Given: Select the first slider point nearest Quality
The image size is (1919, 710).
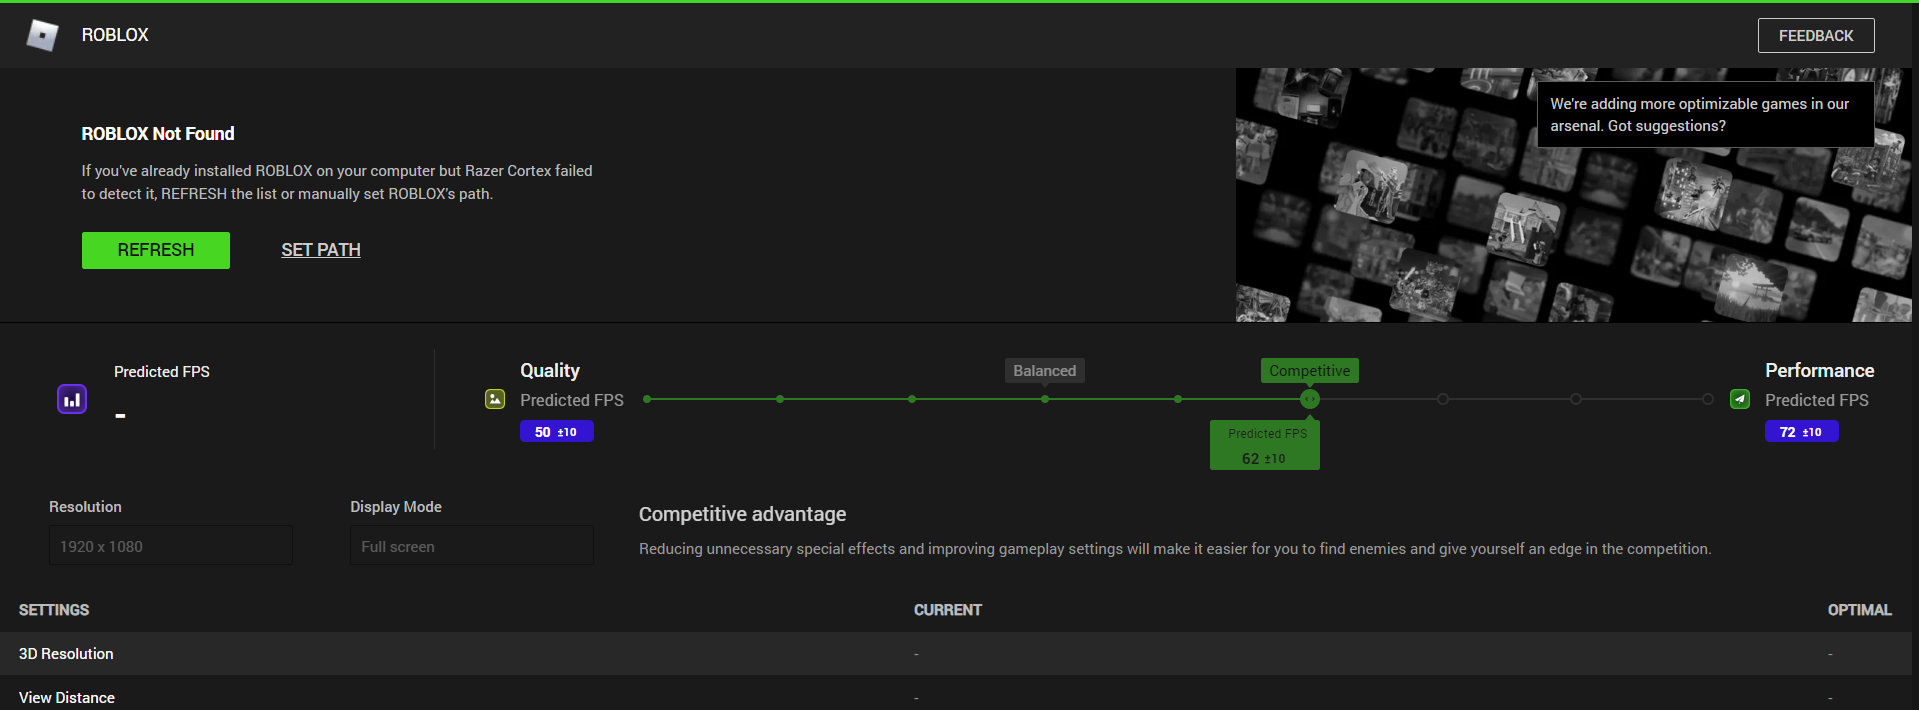Looking at the screenshot, I should point(647,399).
